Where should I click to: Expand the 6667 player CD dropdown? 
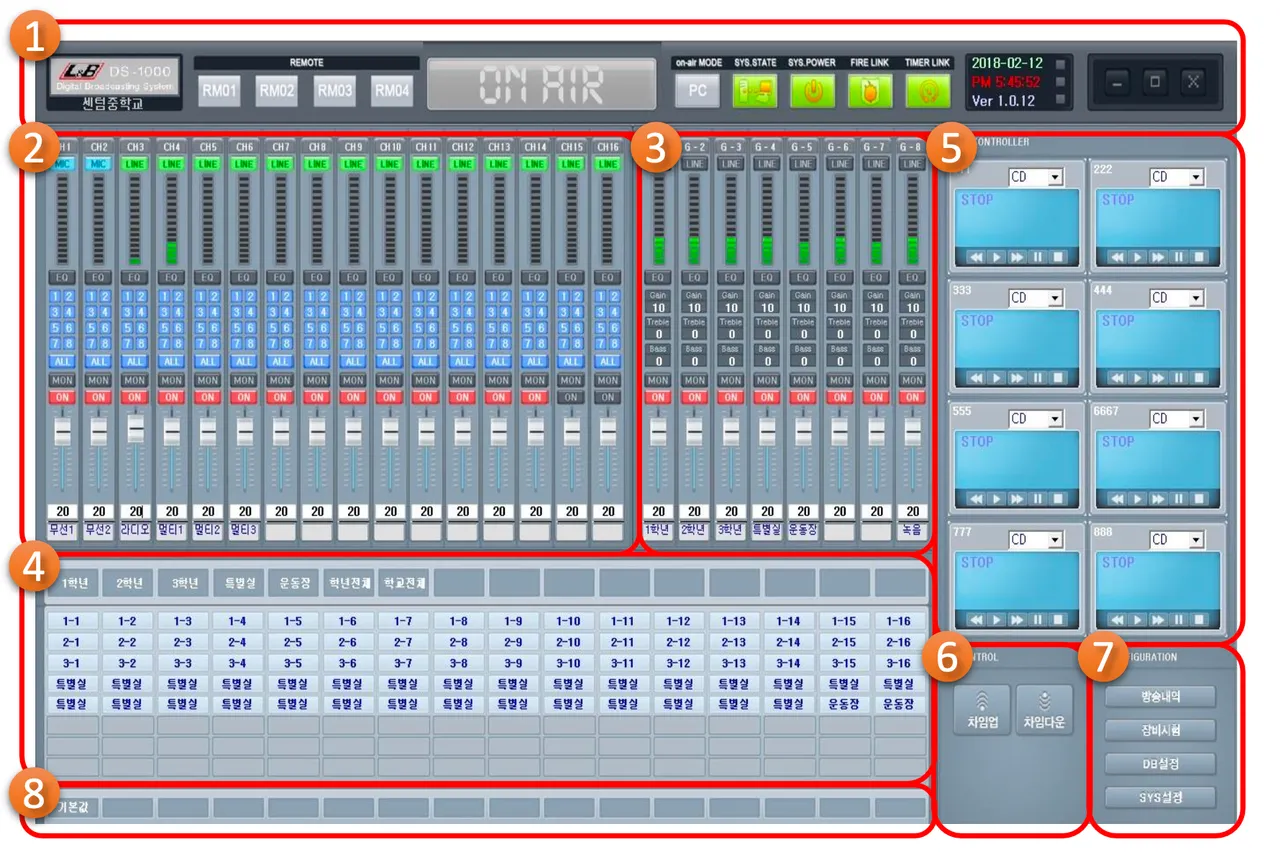tap(1176, 419)
